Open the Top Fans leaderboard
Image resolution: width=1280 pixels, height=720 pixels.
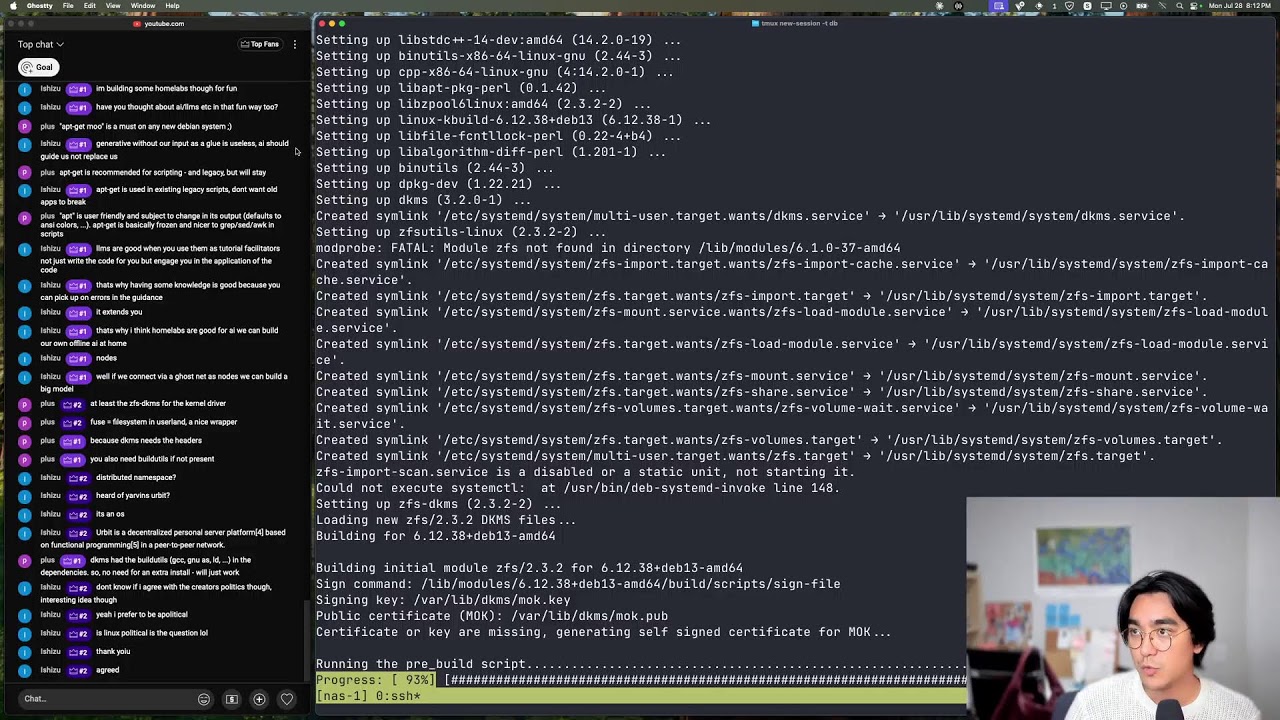[x=260, y=44]
